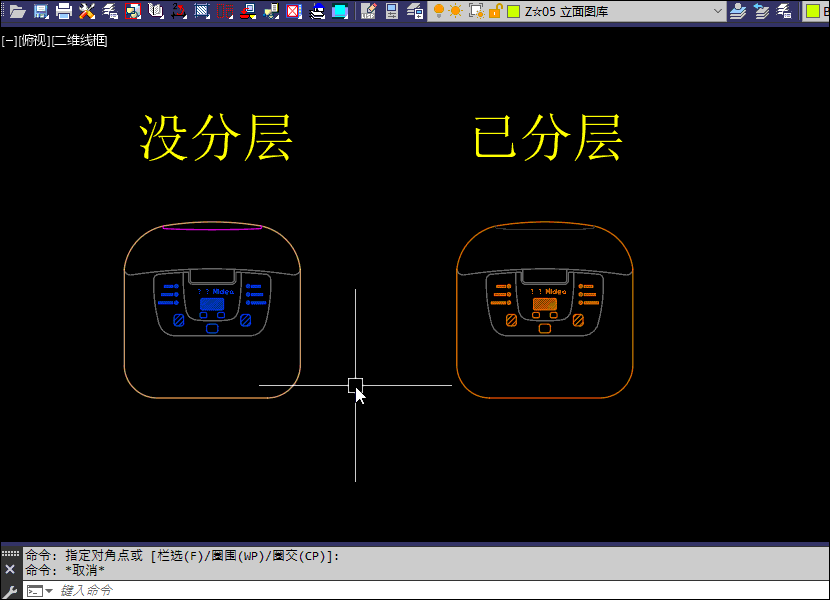The height and width of the screenshot is (600, 830).
Task: Close the command line with X button
Action: [x=10, y=569]
